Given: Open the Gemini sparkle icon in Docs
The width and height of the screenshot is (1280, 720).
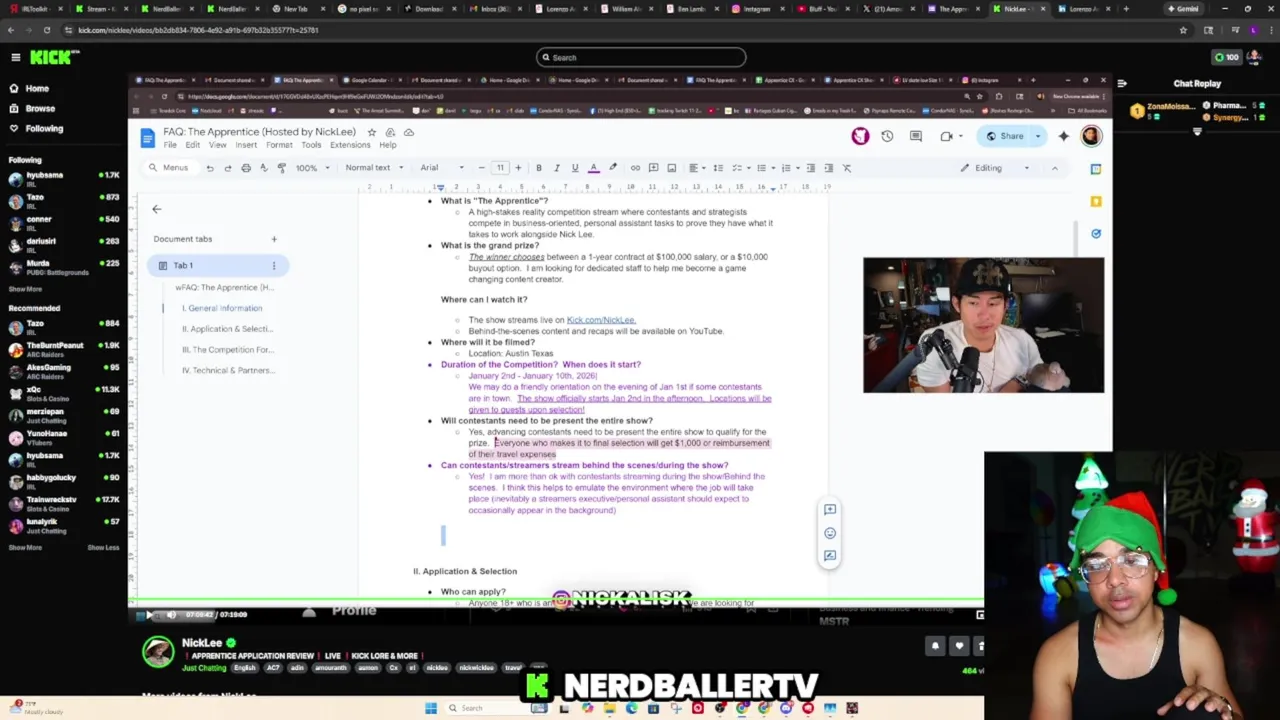Looking at the screenshot, I should click(x=1063, y=136).
